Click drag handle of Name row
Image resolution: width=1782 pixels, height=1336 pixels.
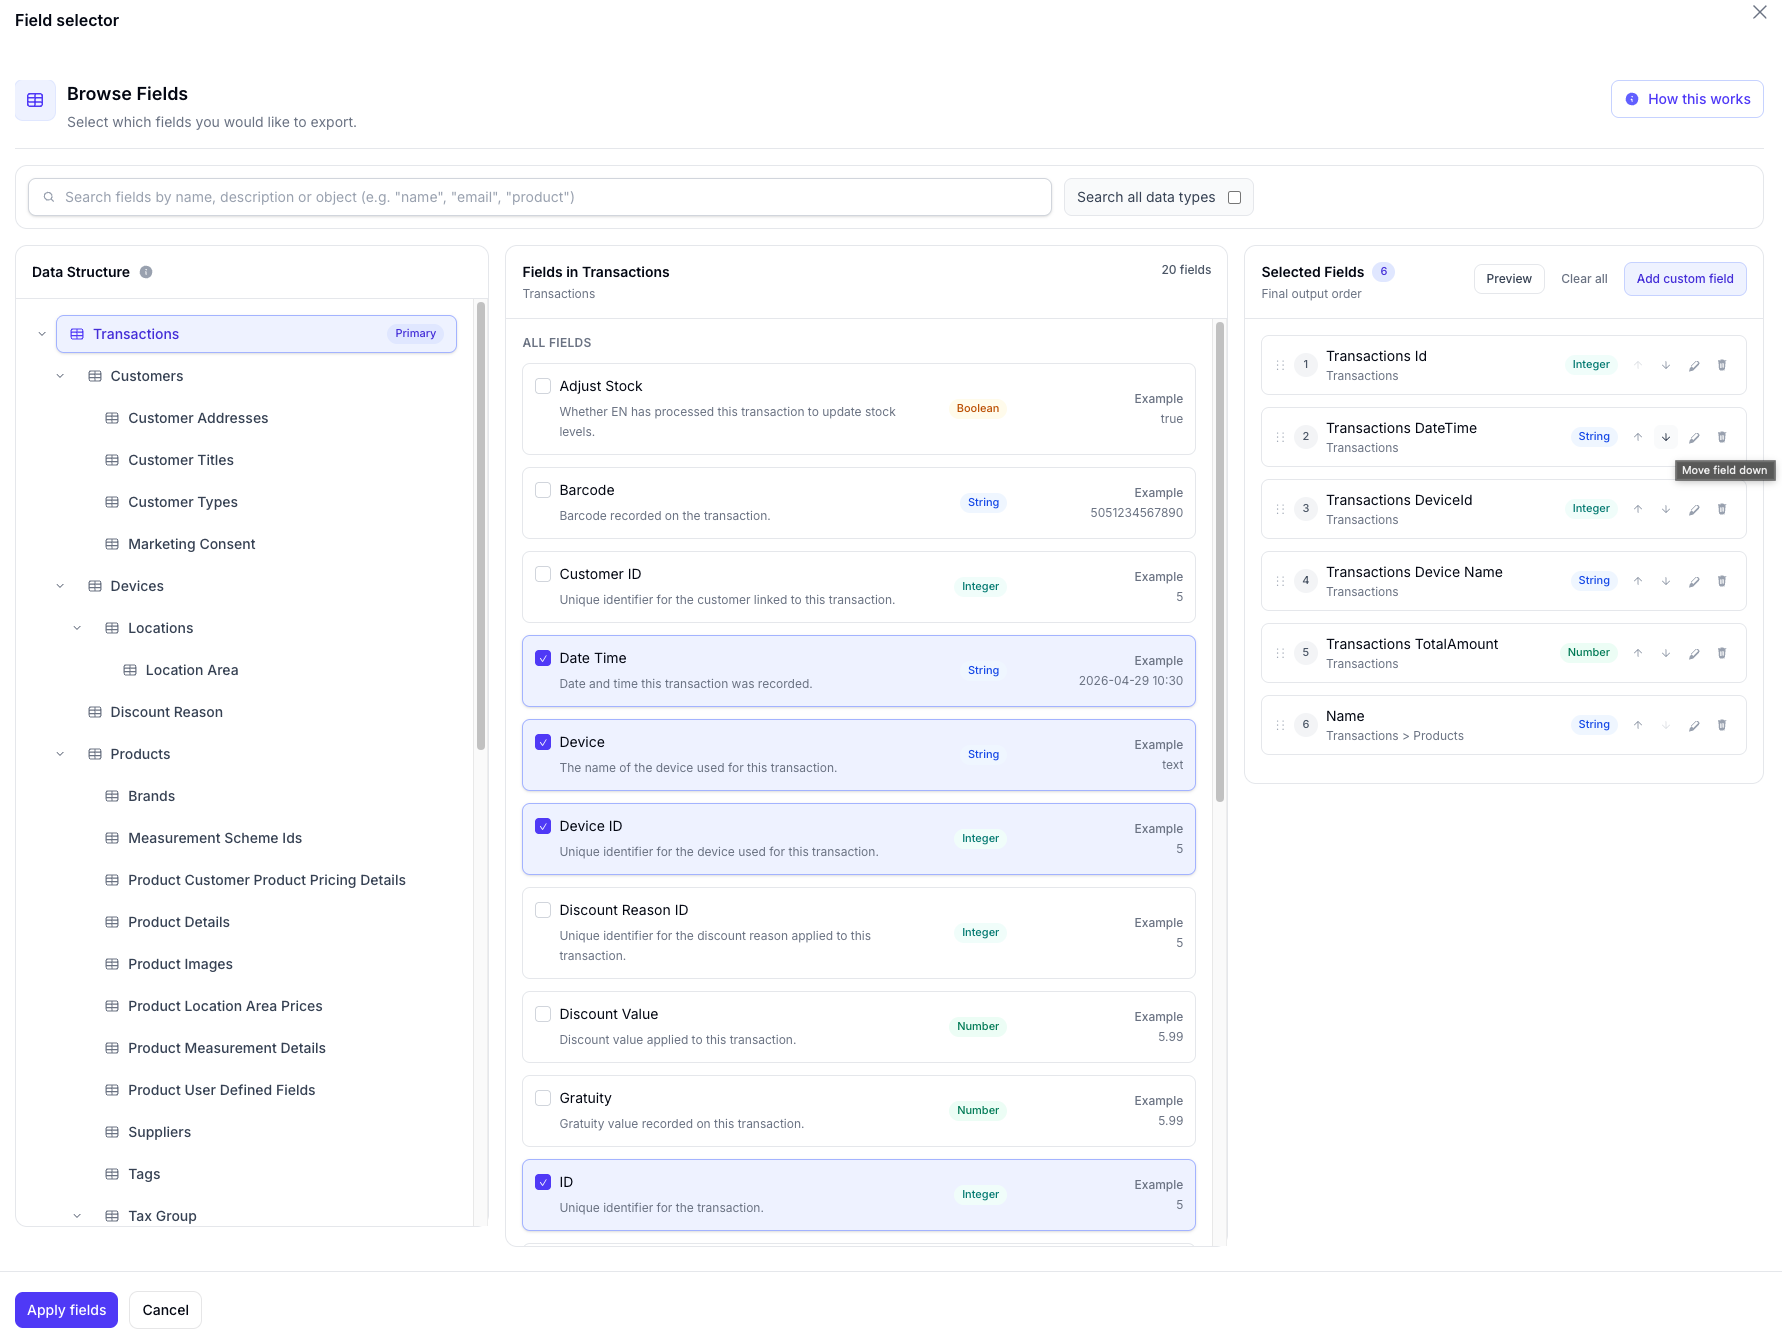[1280, 725]
